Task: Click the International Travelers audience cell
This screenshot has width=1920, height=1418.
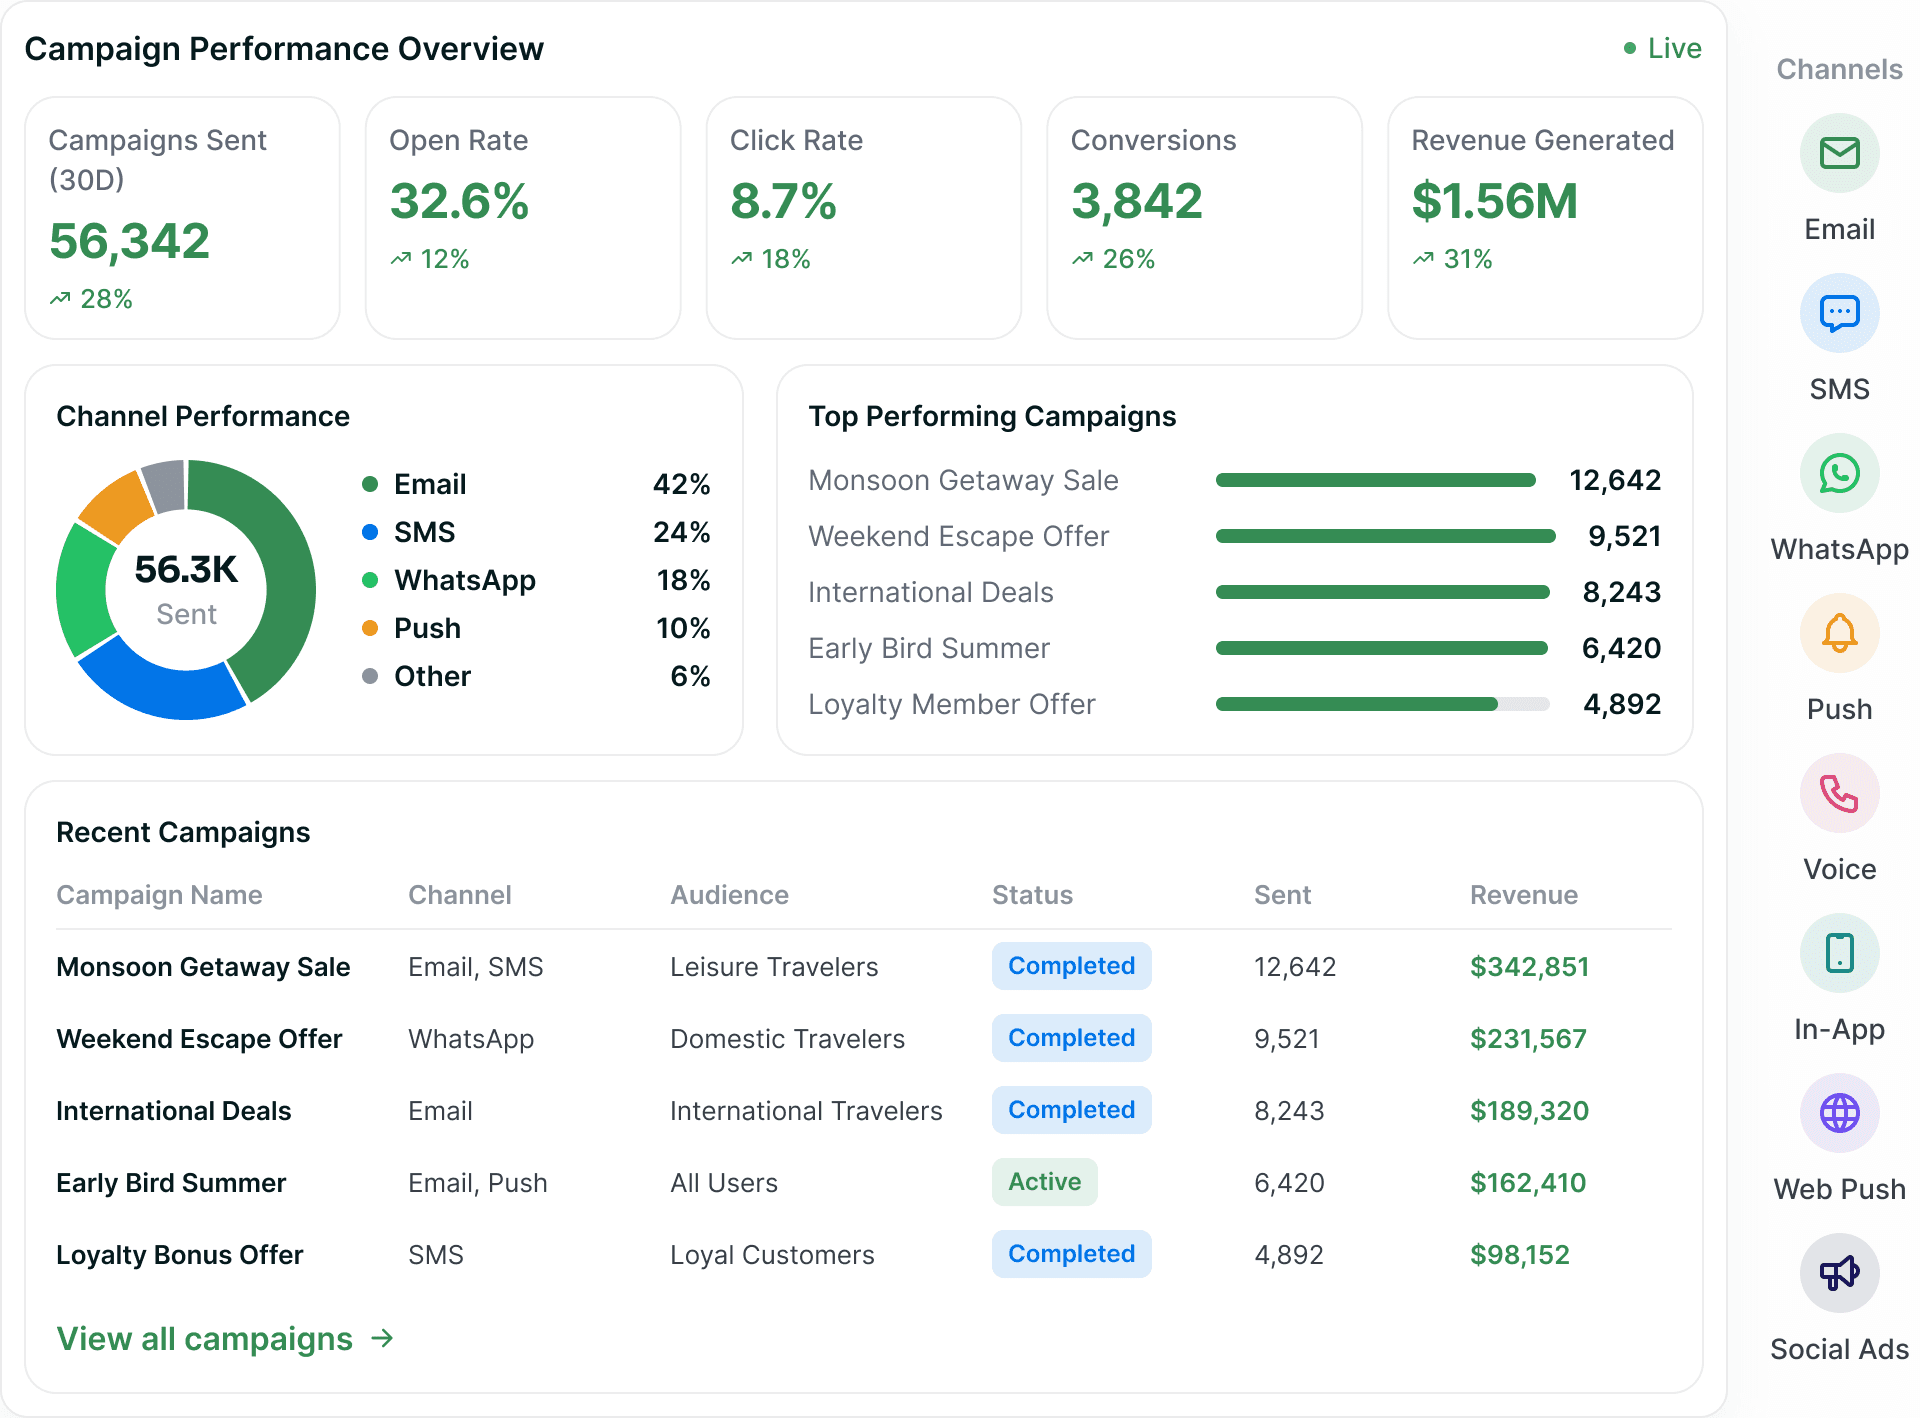Action: [x=806, y=1111]
